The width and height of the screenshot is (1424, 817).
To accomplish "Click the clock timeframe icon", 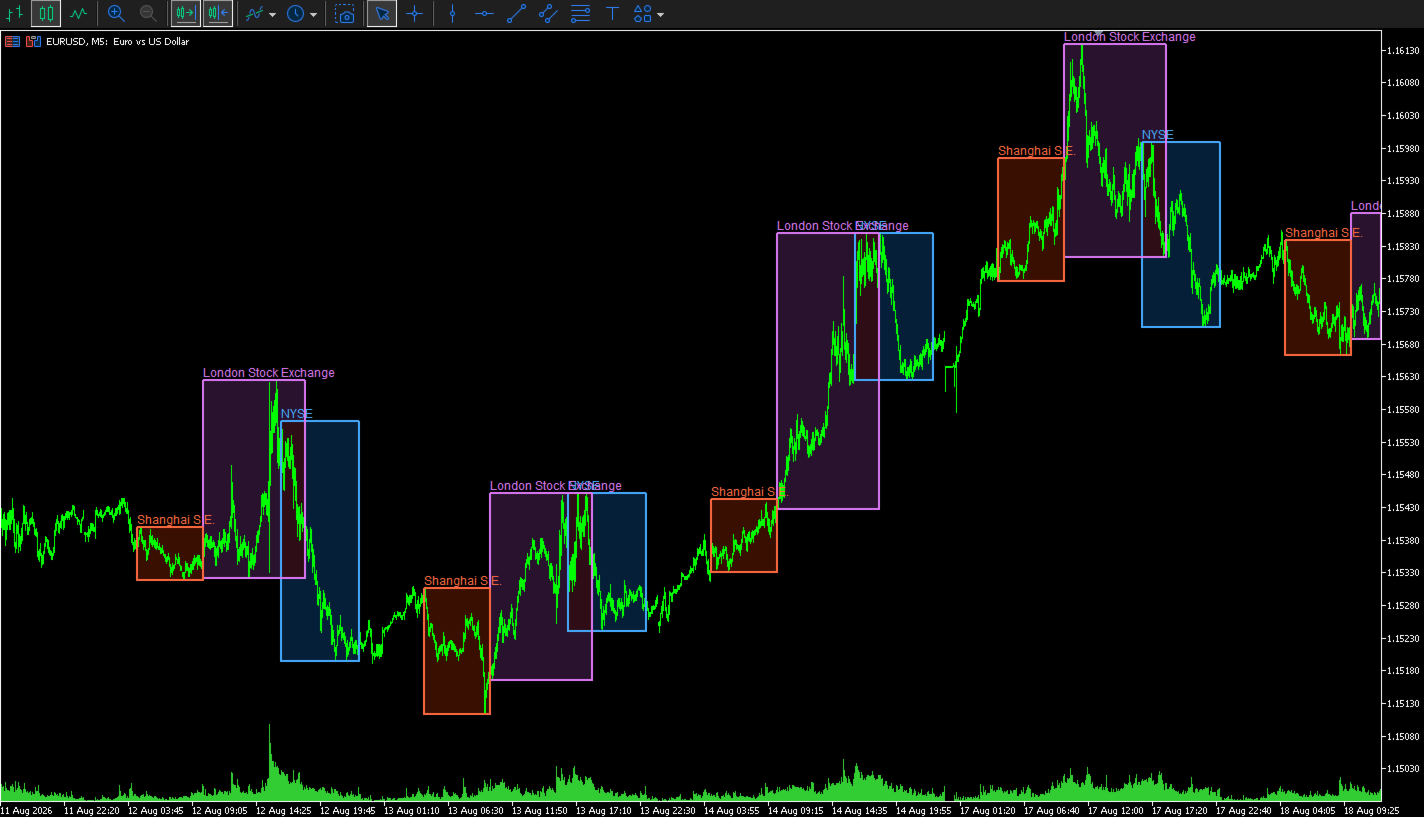I will (296, 14).
